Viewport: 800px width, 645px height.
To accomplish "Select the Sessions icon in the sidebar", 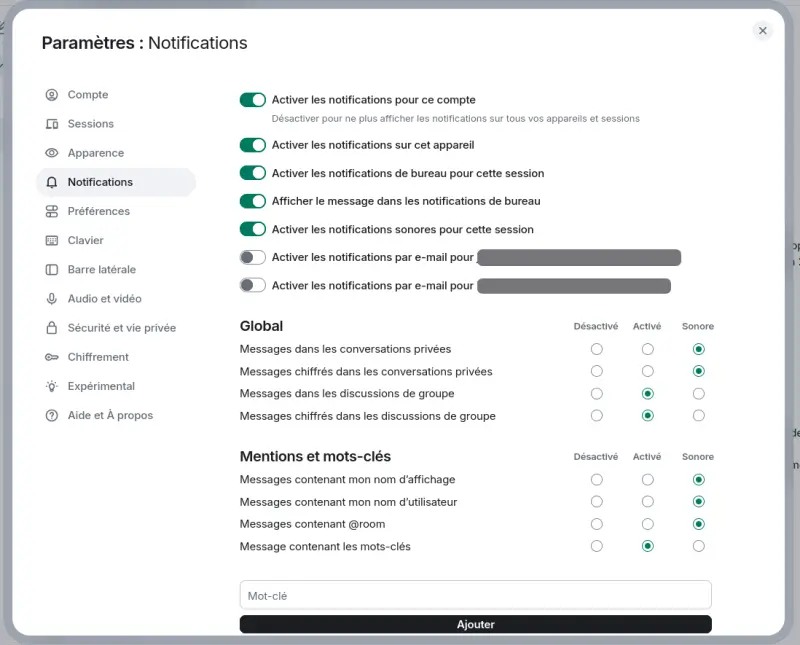I will (51, 124).
